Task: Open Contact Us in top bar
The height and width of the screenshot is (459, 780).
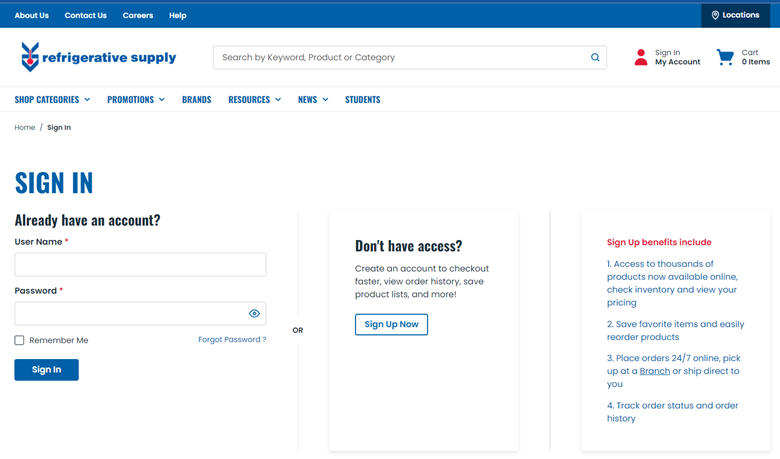Action: click(x=86, y=15)
